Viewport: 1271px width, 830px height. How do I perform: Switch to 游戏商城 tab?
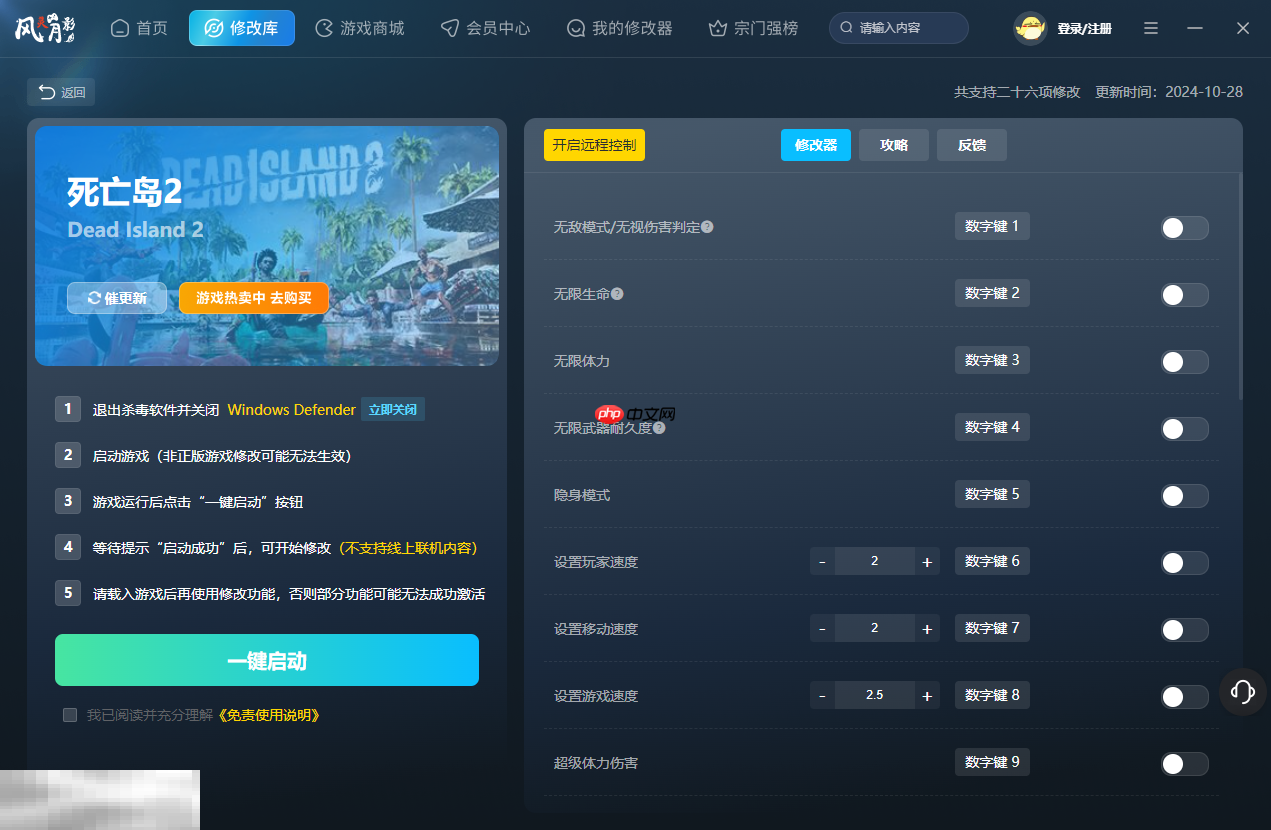click(359, 28)
